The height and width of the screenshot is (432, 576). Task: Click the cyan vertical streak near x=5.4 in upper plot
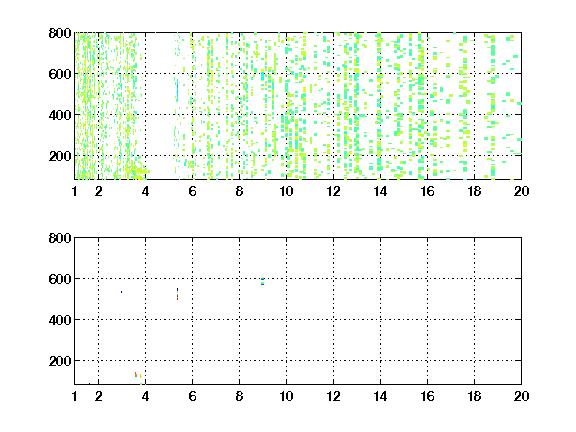tap(177, 90)
